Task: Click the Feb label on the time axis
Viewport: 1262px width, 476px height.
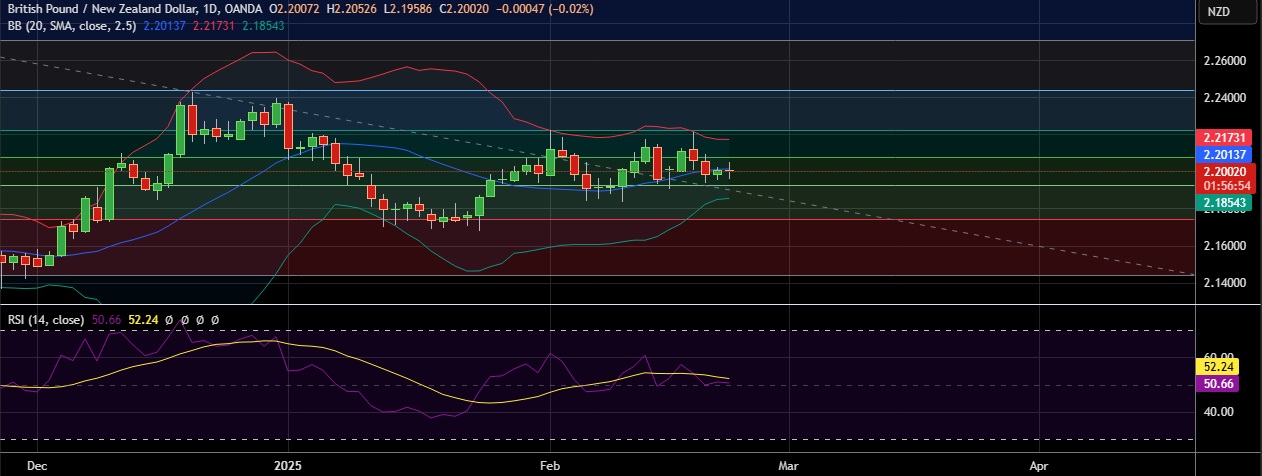Action: pos(550,466)
